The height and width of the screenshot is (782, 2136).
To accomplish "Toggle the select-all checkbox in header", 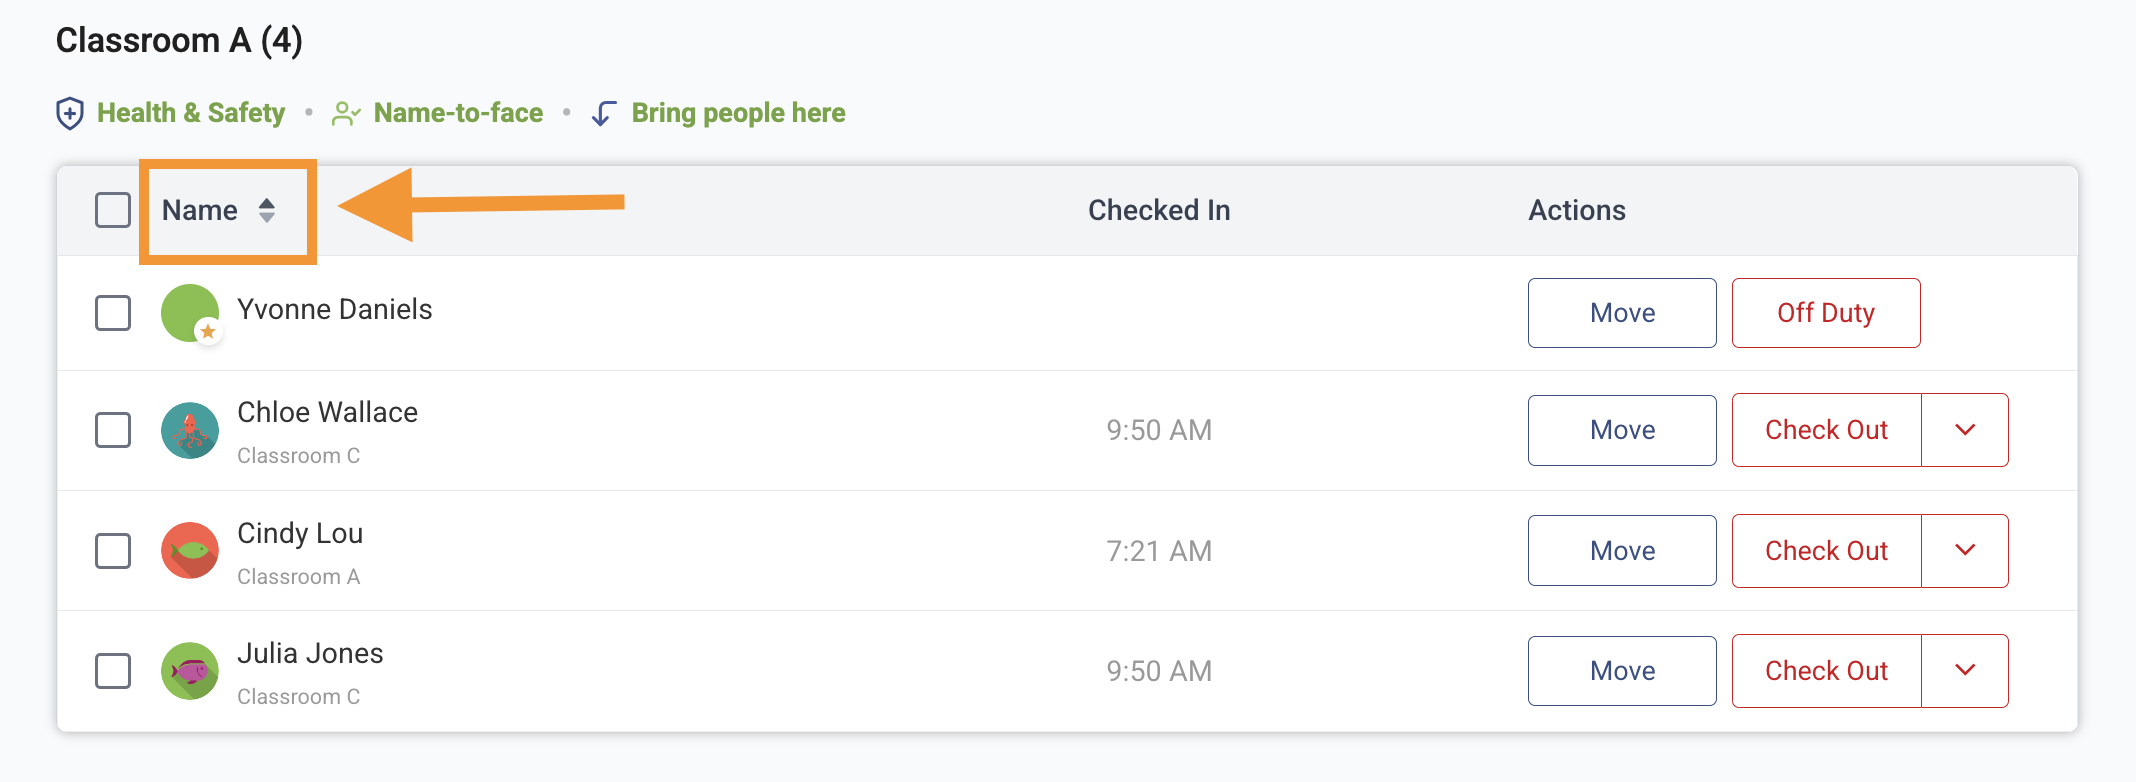I will tap(112, 210).
